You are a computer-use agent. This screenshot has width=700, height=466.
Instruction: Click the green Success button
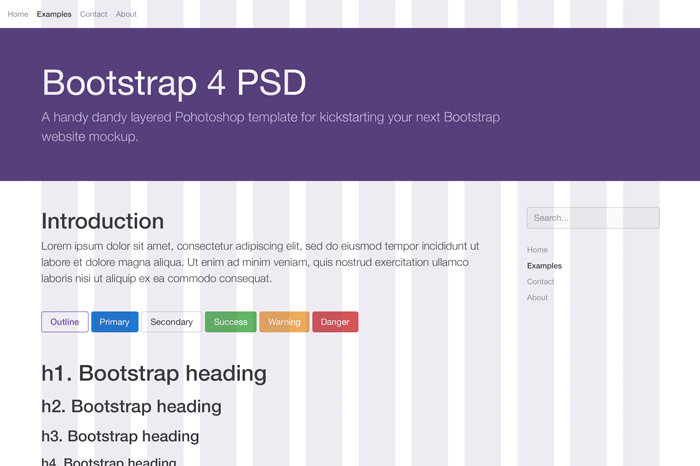click(230, 322)
